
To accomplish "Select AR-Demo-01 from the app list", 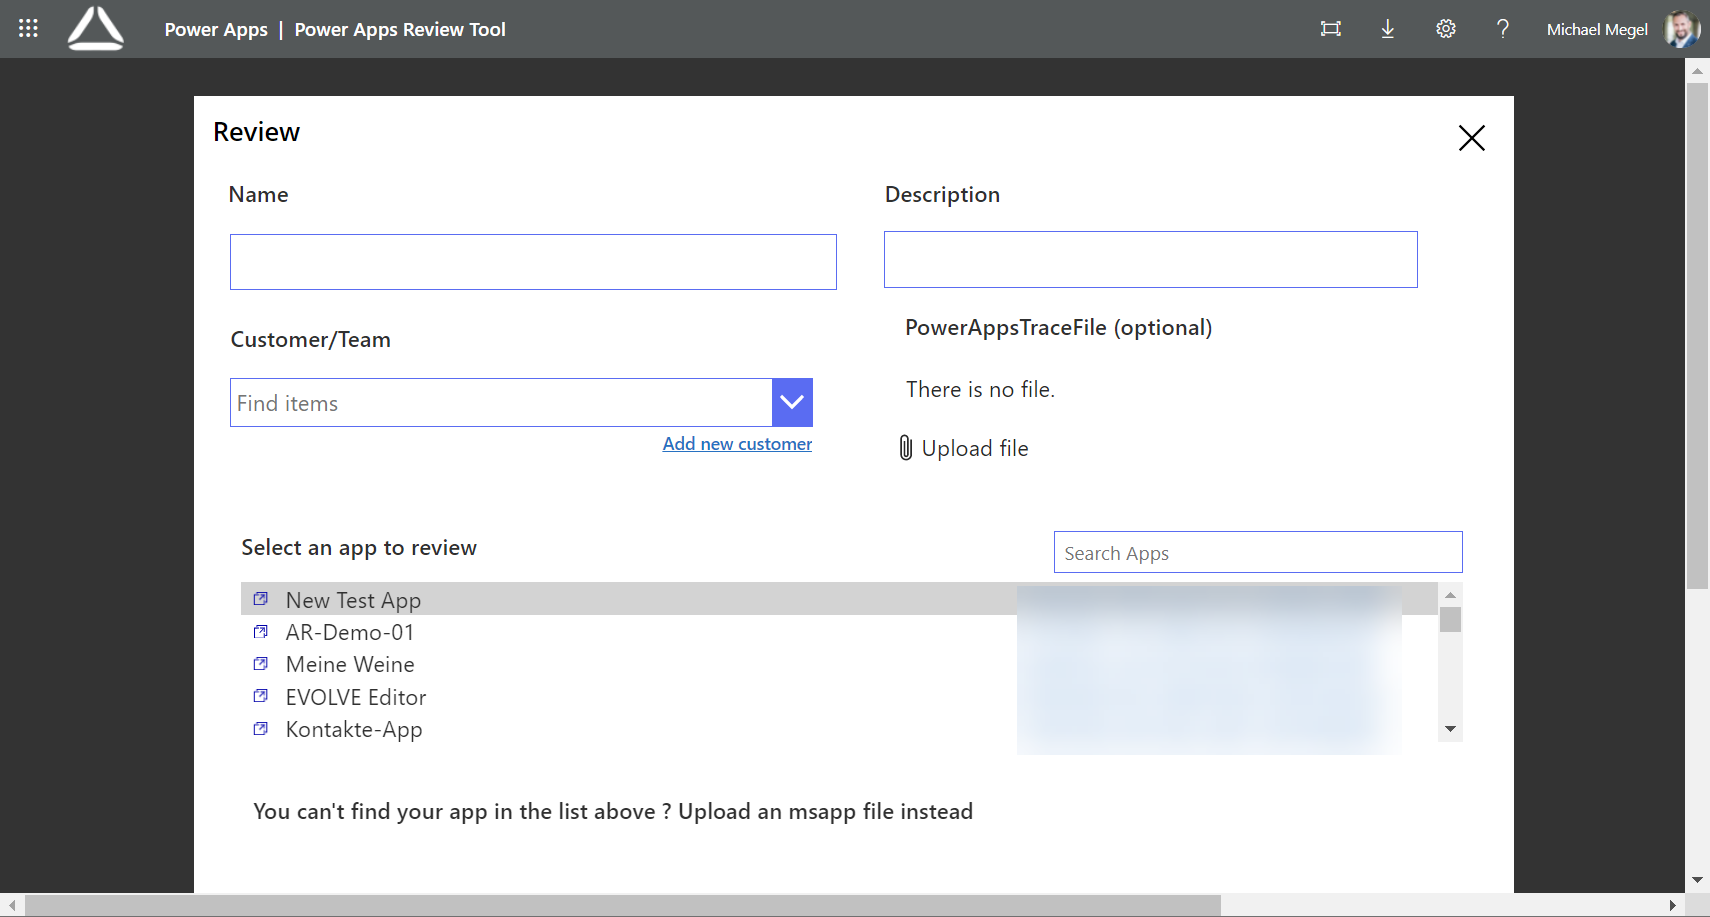I will [350, 631].
